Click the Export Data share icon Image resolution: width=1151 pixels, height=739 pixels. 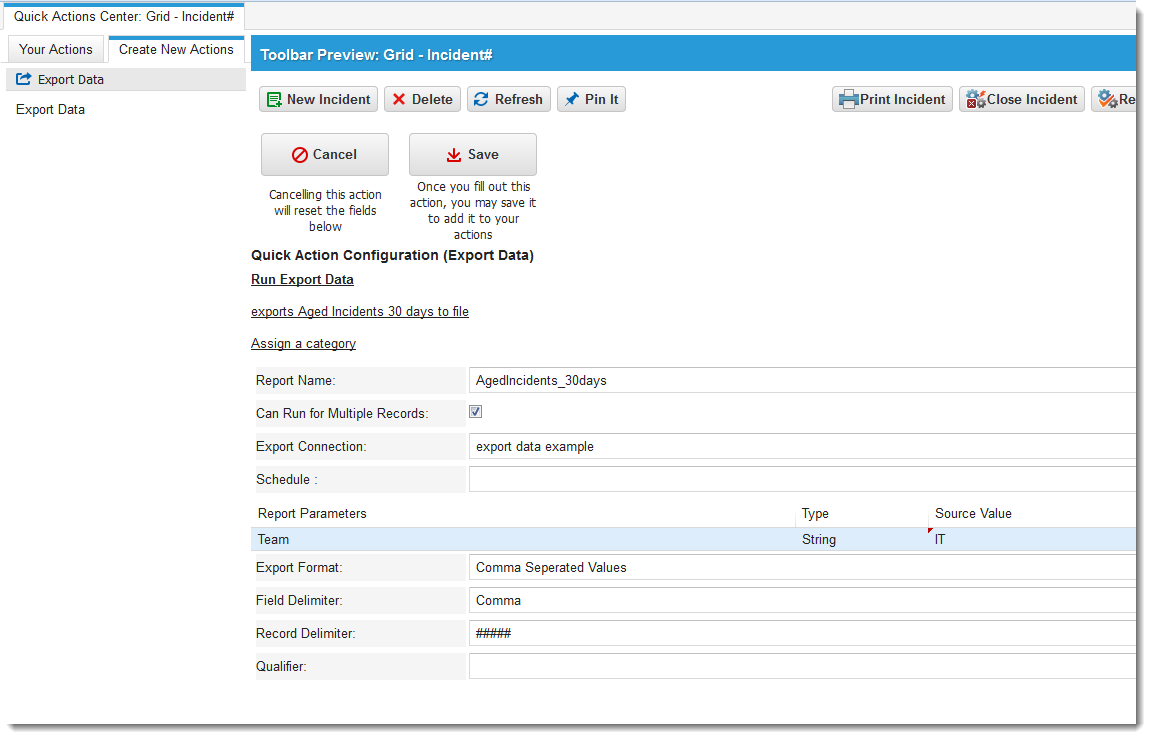tap(24, 80)
